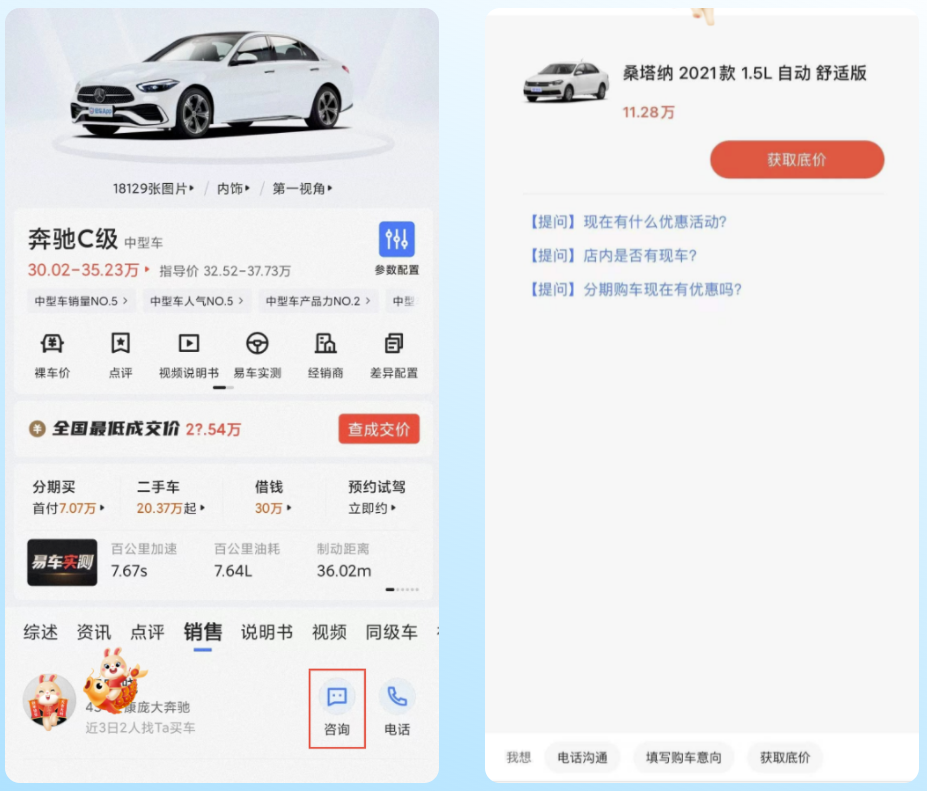Open the 中型车销量NO.5 ranking tag

[81, 301]
